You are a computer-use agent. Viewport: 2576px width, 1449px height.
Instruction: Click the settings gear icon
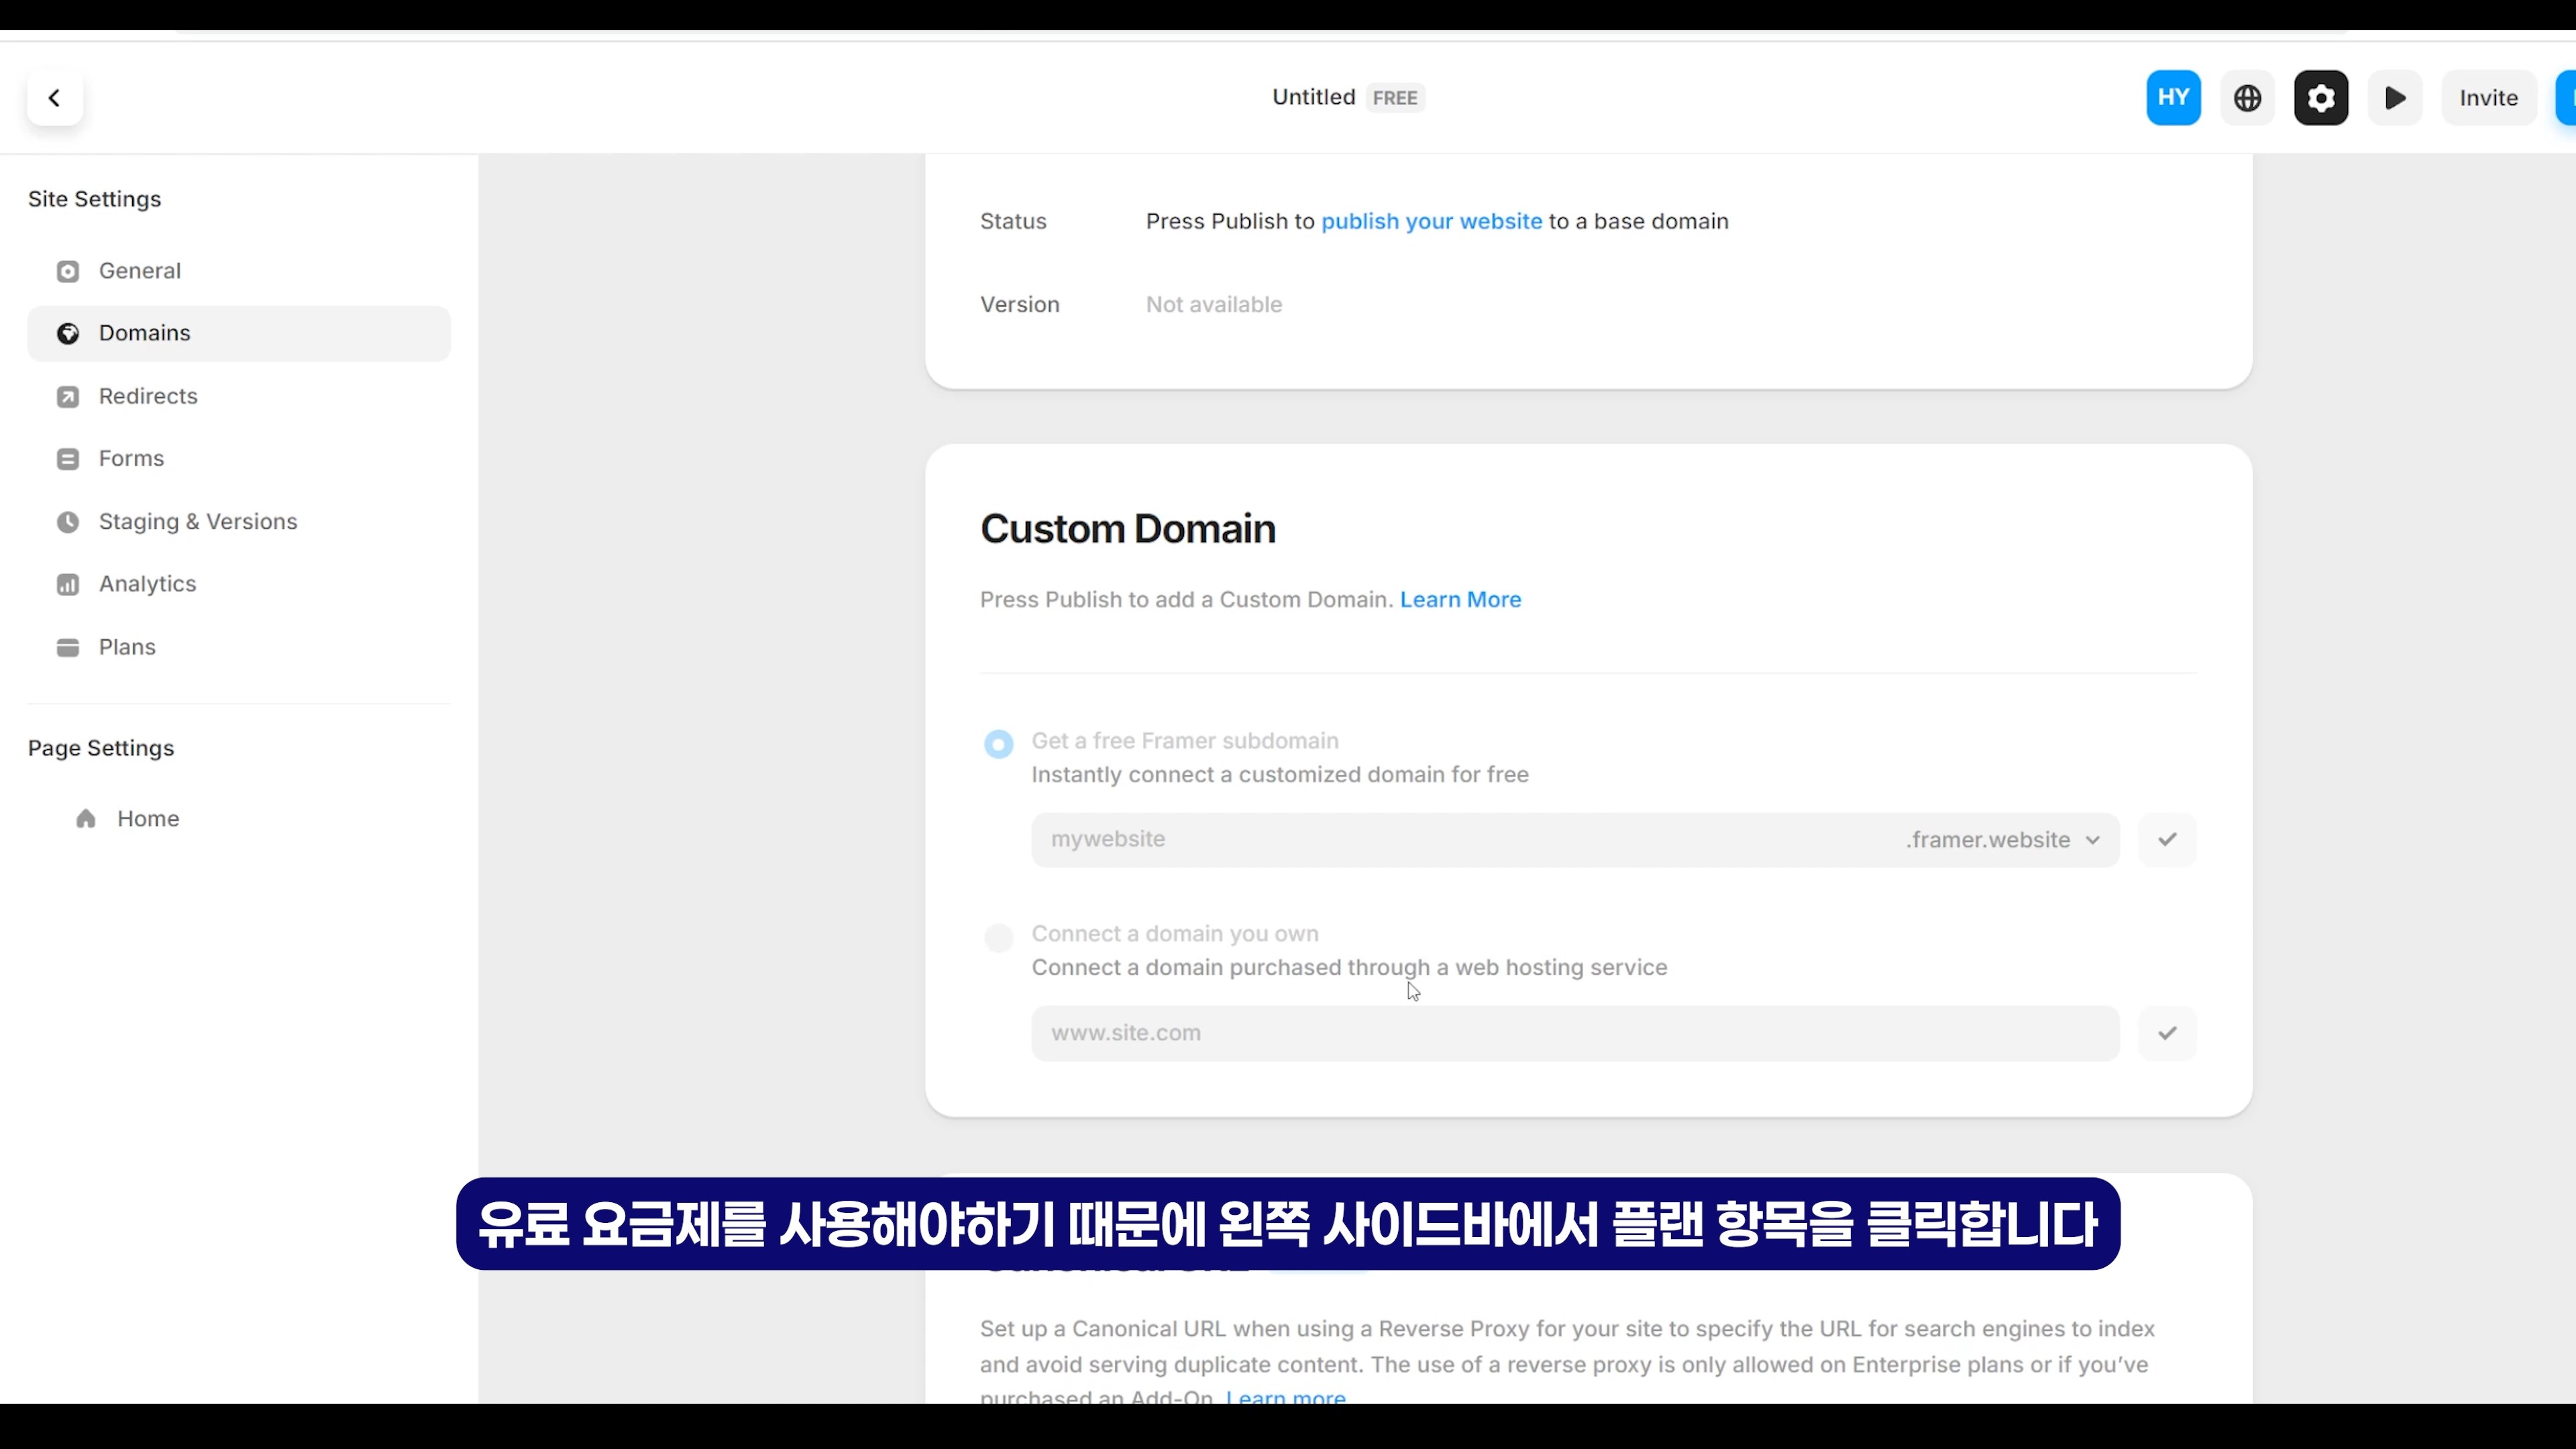click(x=2320, y=98)
